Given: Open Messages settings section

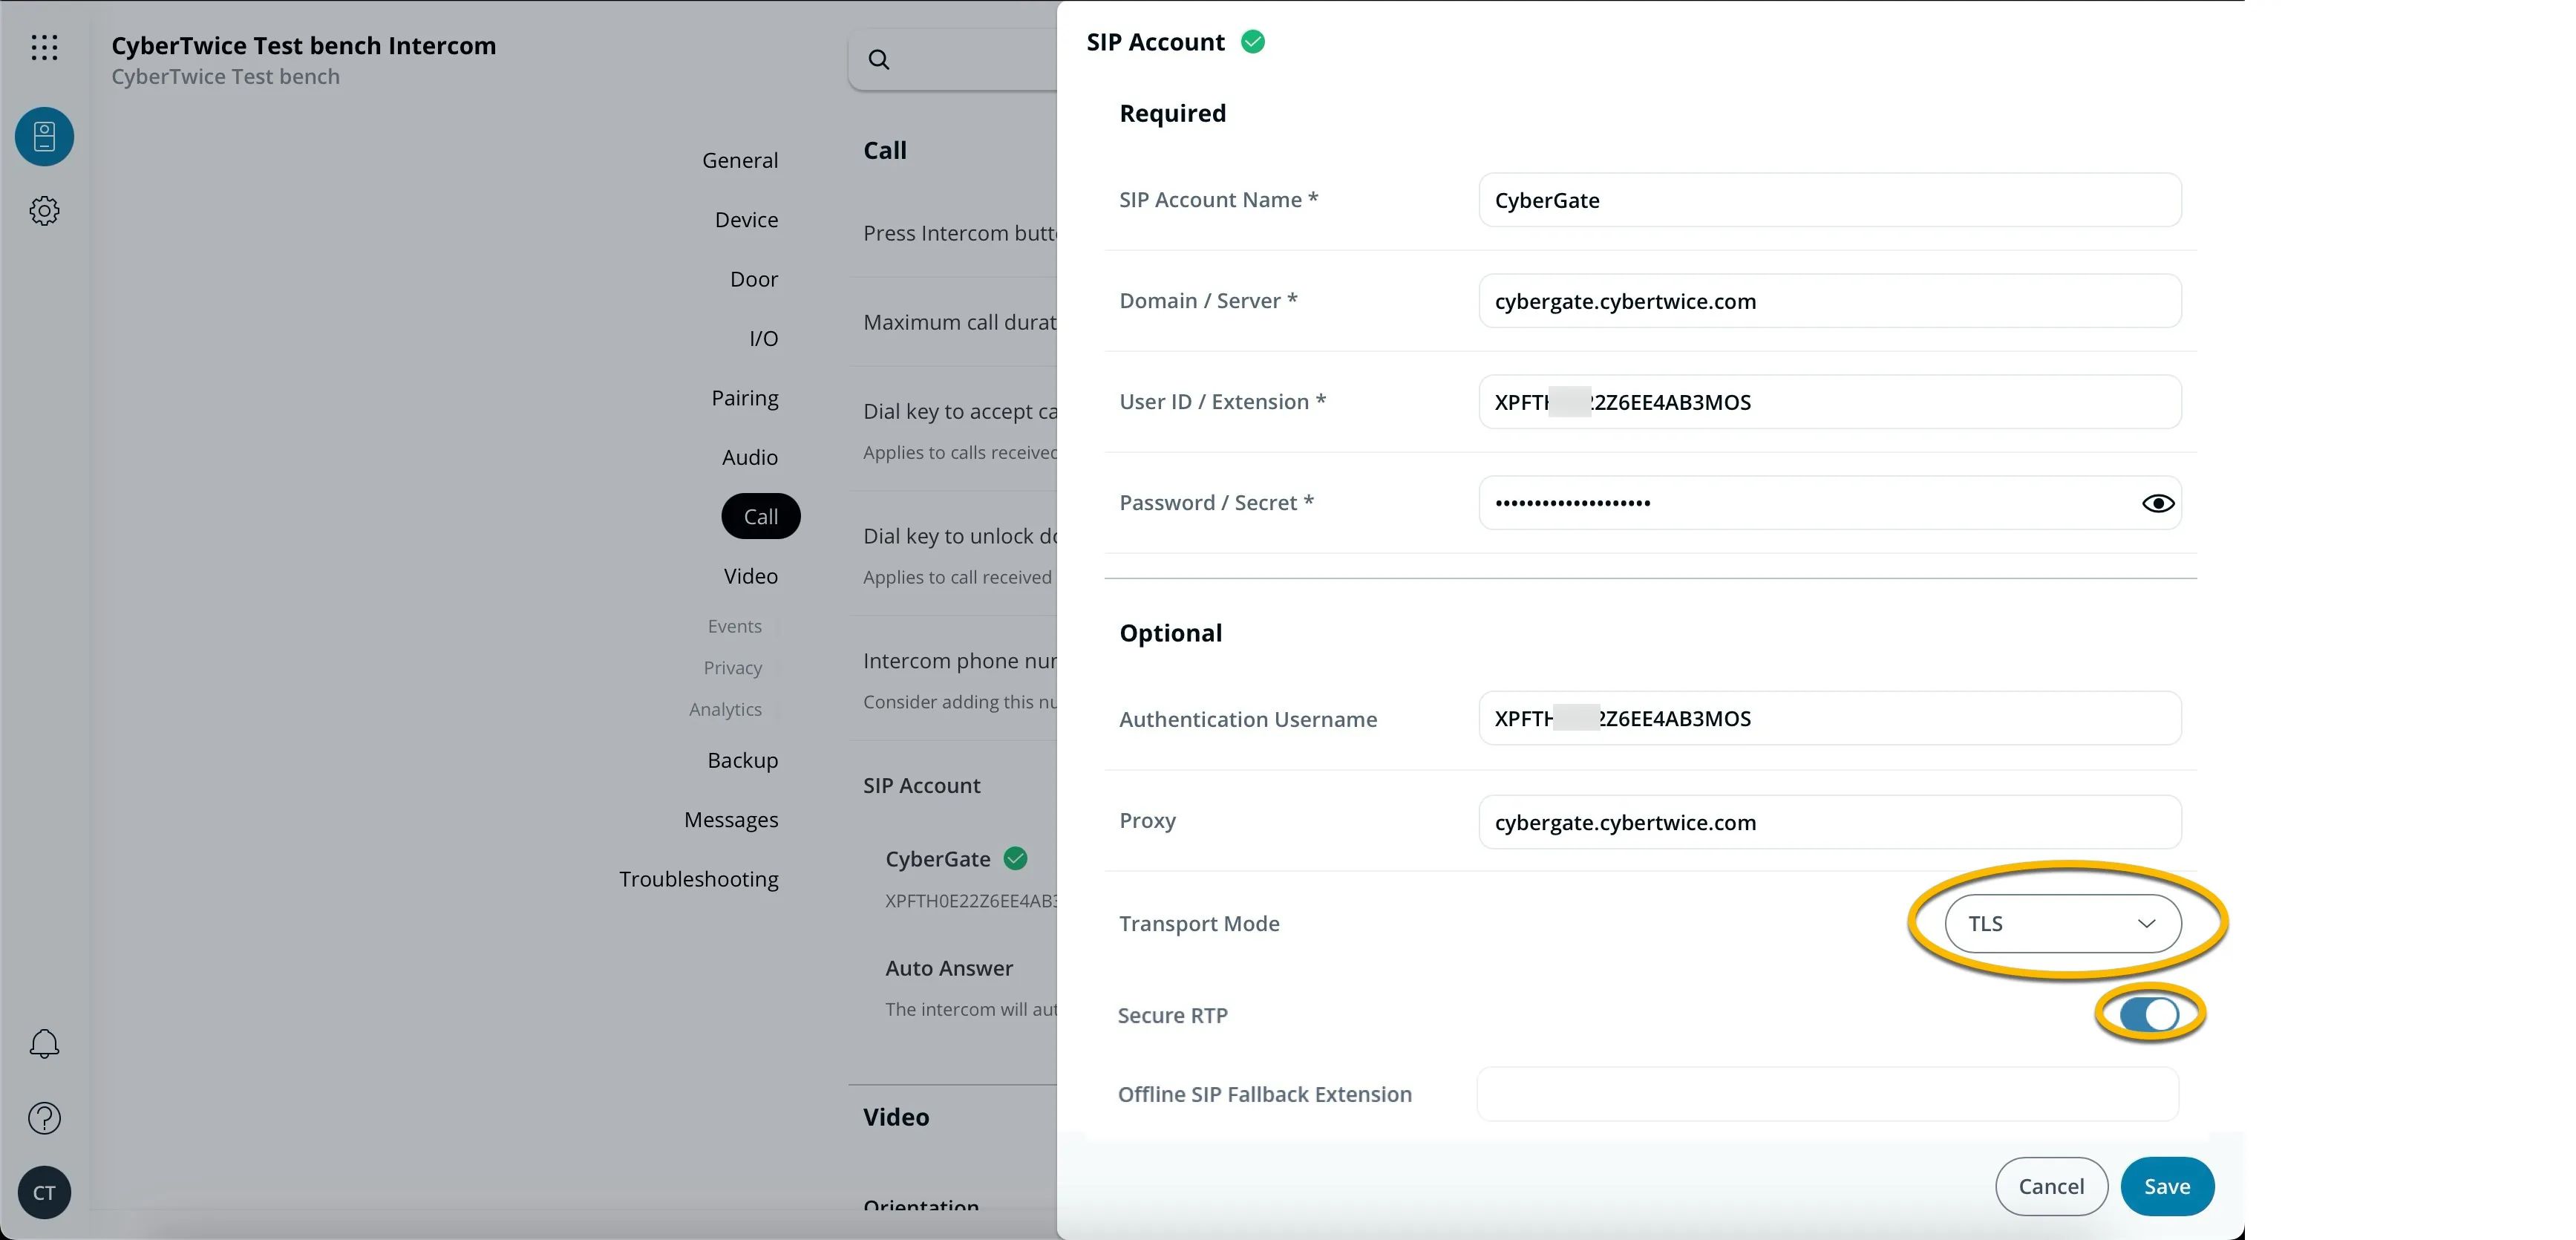Looking at the screenshot, I should [731, 819].
